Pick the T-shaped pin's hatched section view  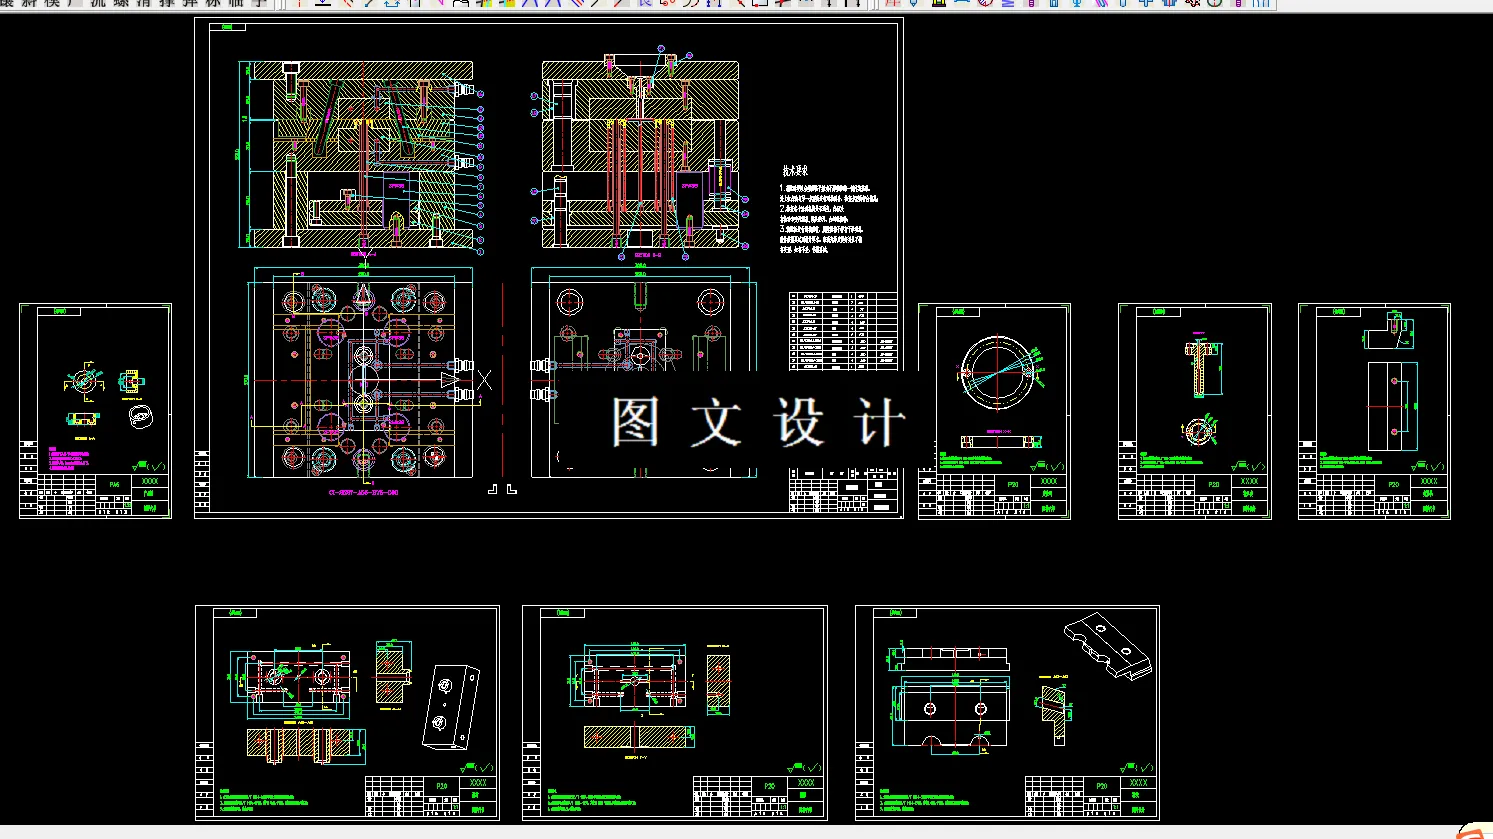tap(1200, 370)
